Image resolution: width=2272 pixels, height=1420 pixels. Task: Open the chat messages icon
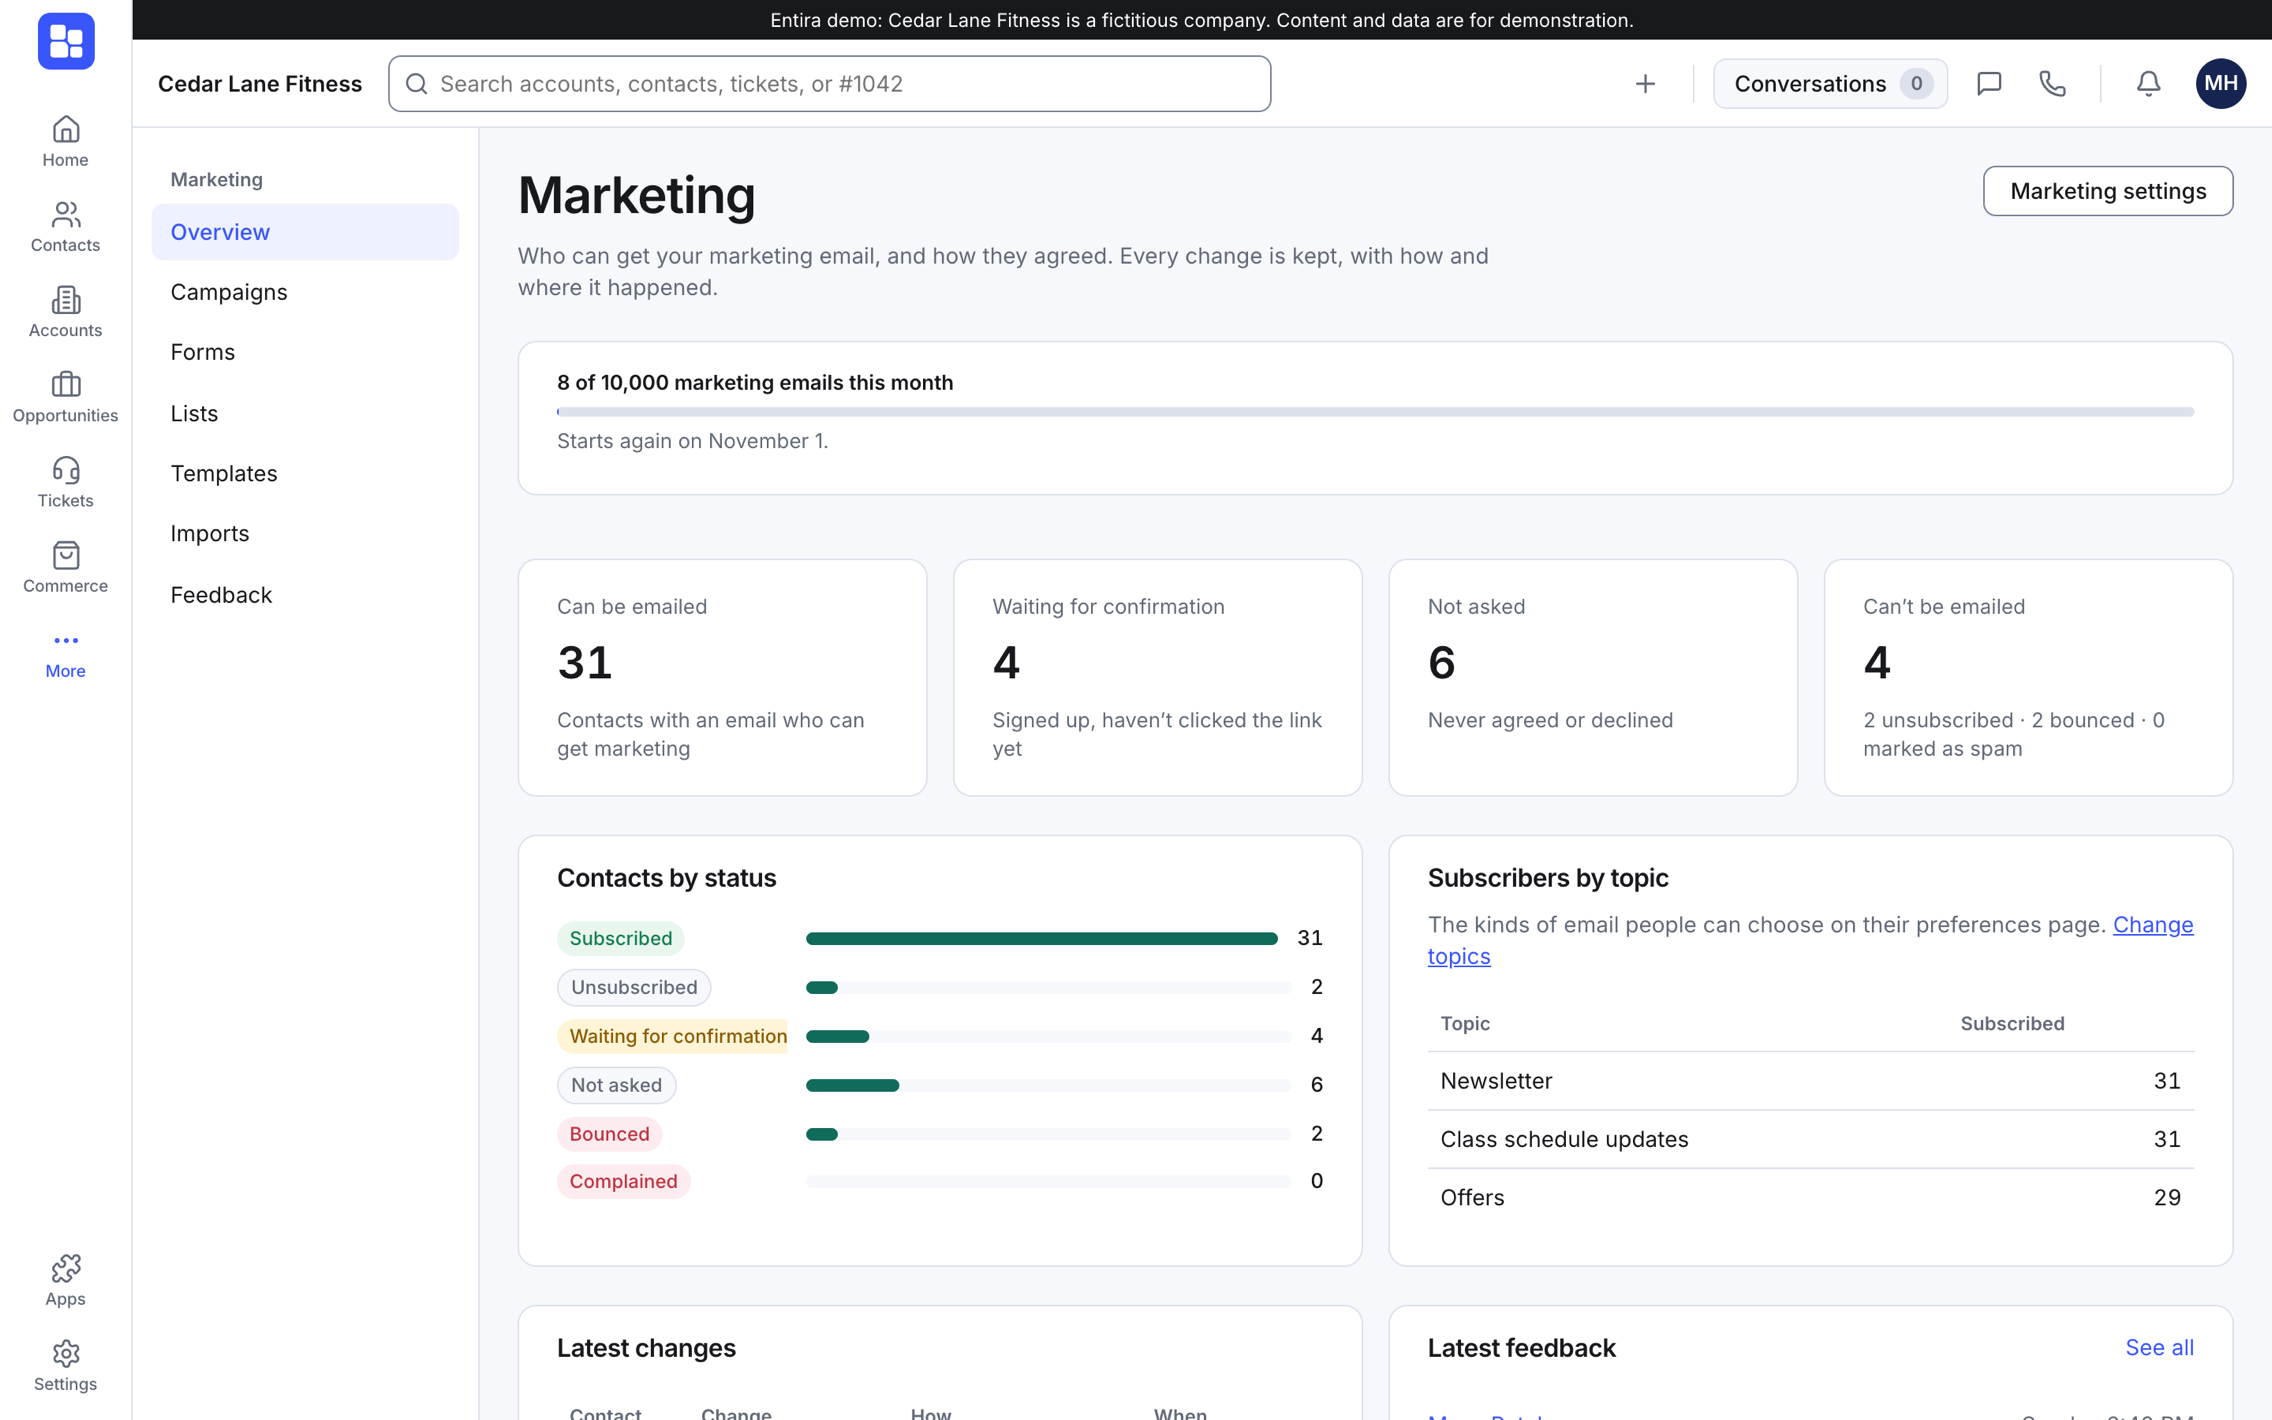coord(1989,83)
